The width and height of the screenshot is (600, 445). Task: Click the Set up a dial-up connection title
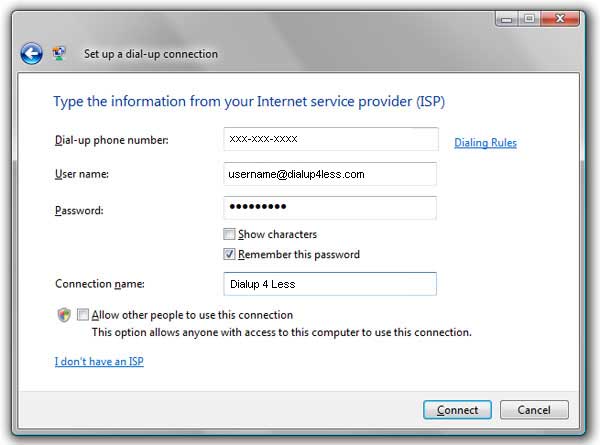(x=151, y=54)
